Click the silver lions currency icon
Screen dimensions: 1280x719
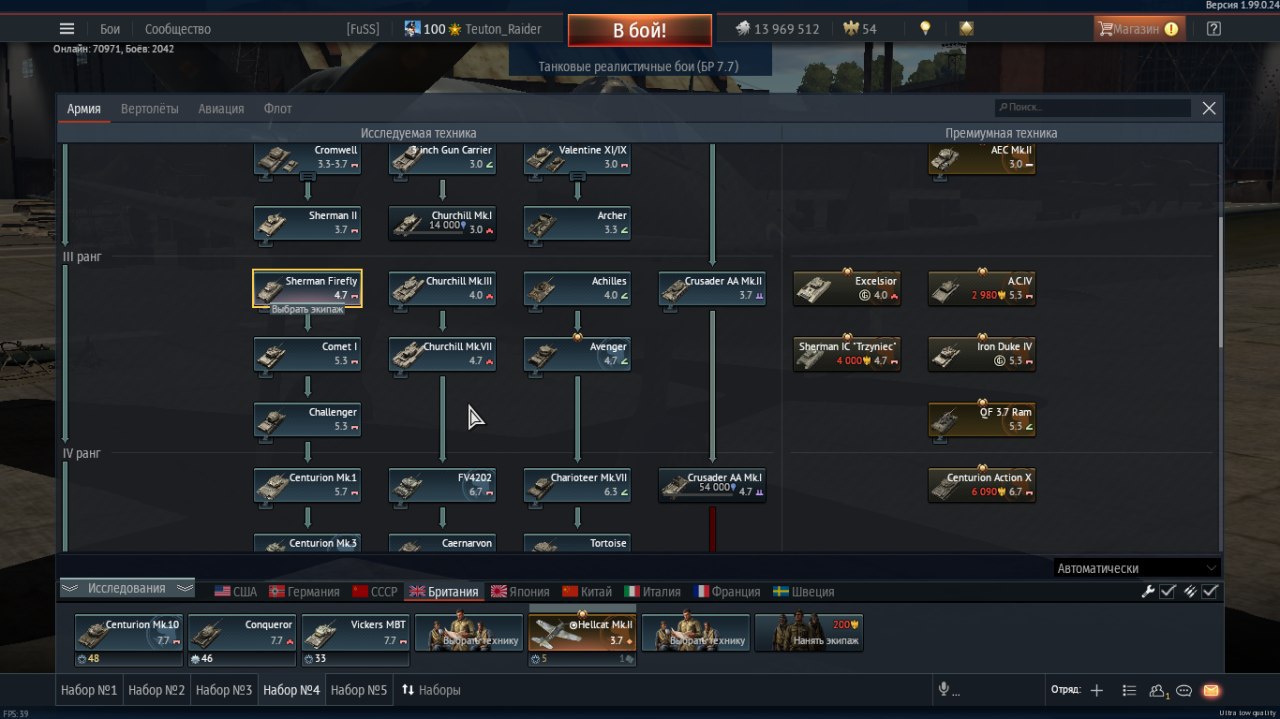[743, 29]
